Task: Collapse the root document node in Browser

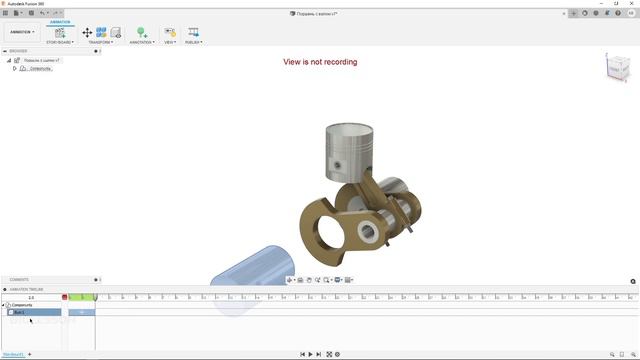Action: [x=9, y=60]
